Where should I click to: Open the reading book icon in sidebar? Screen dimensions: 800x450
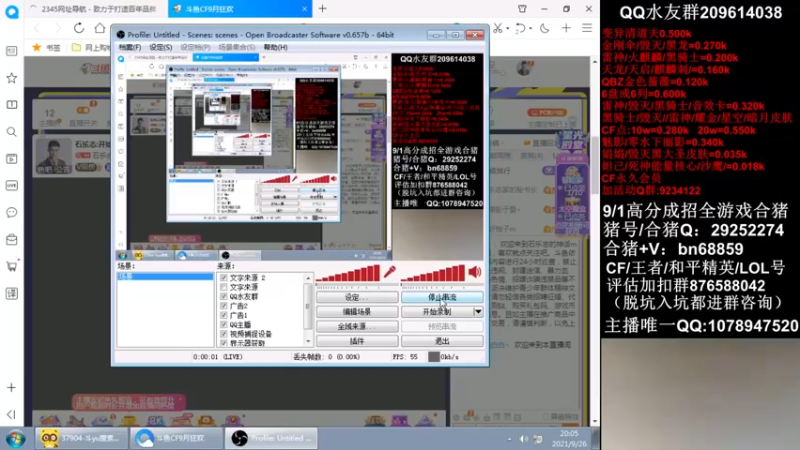pyautogui.click(x=11, y=105)
